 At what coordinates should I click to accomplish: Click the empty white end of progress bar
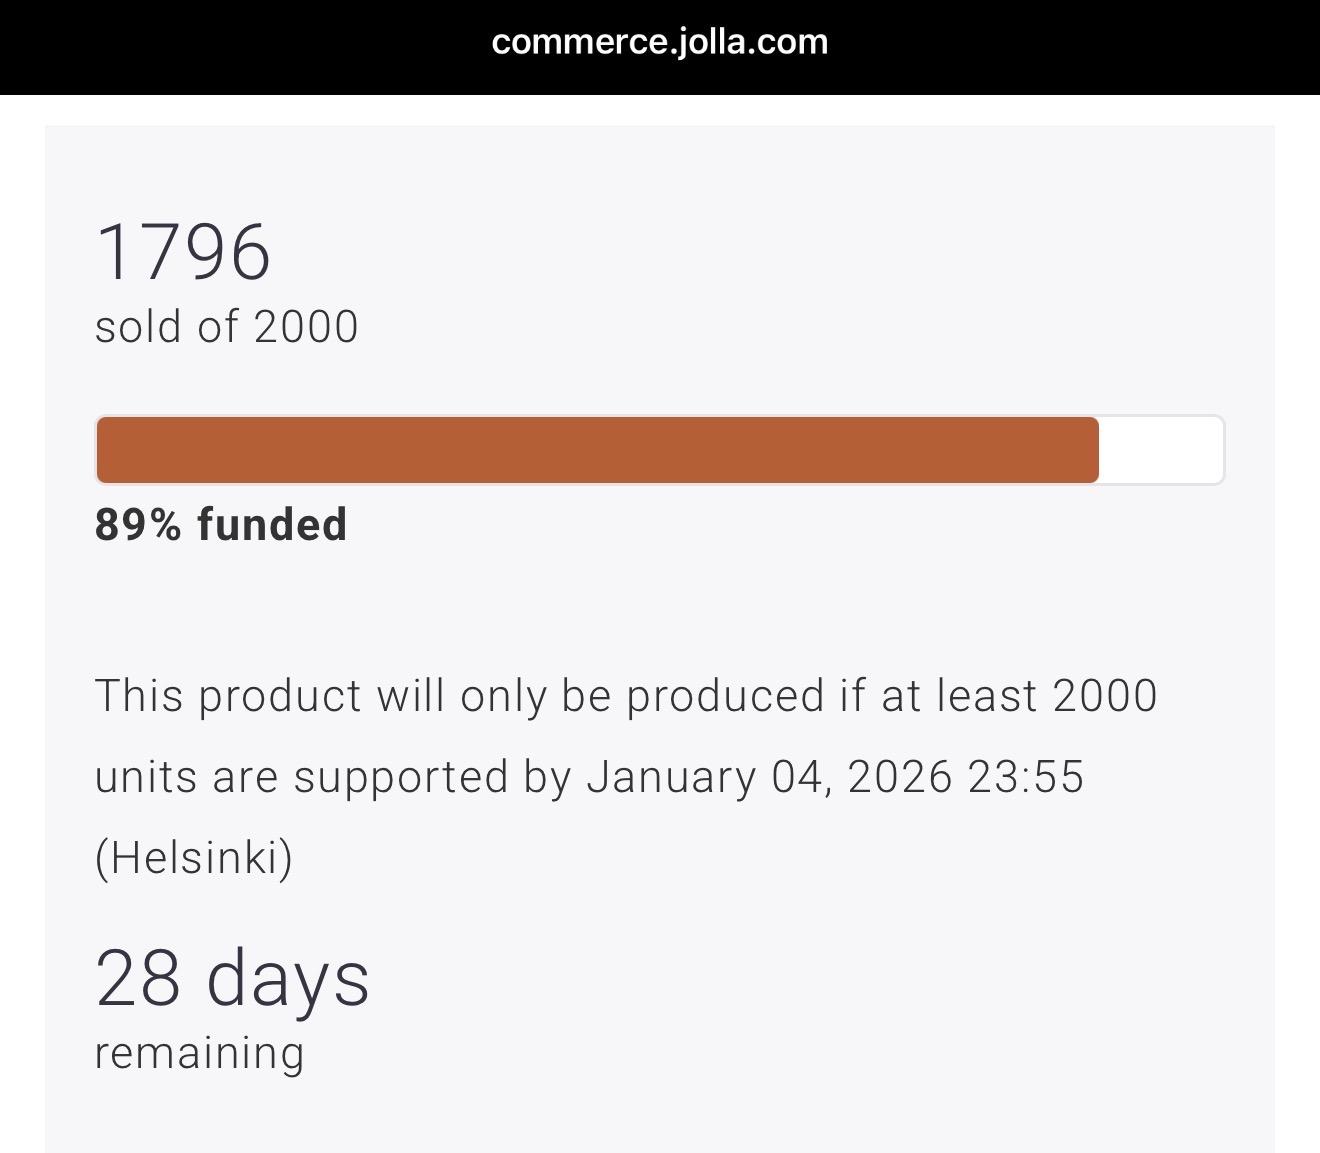coord(1160,450)
